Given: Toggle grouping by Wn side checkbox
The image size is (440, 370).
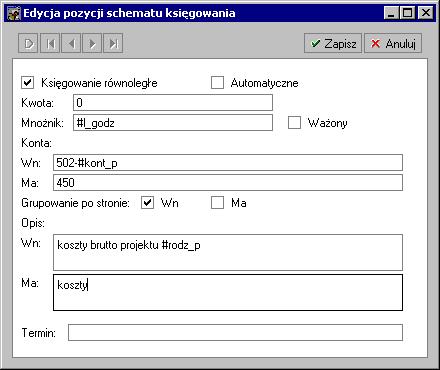Looking at the screenshot, I should click(147, 203).
